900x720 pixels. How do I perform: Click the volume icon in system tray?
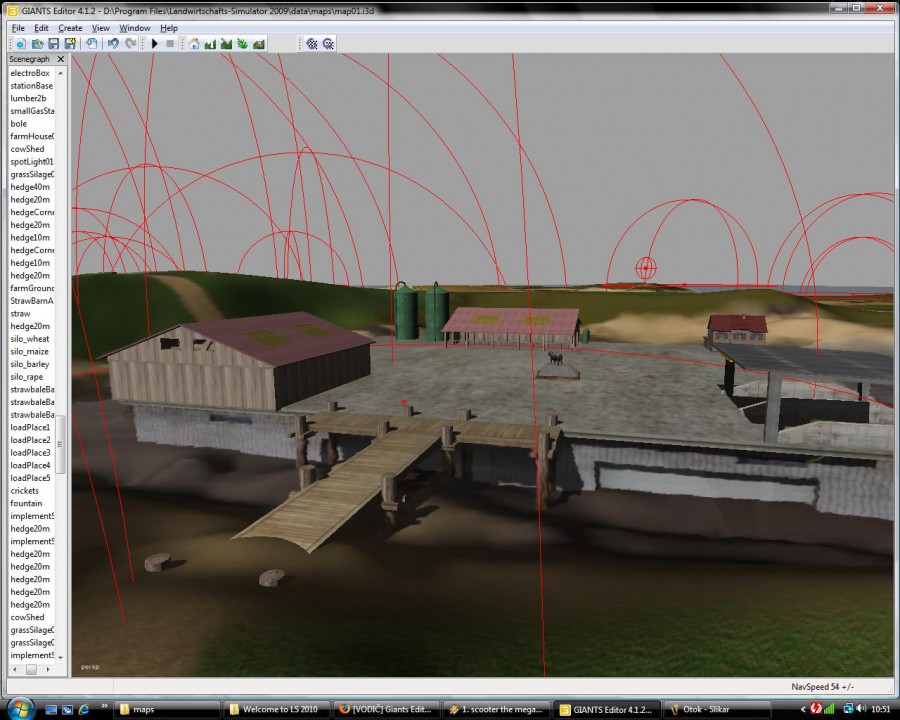coord(861,709)
